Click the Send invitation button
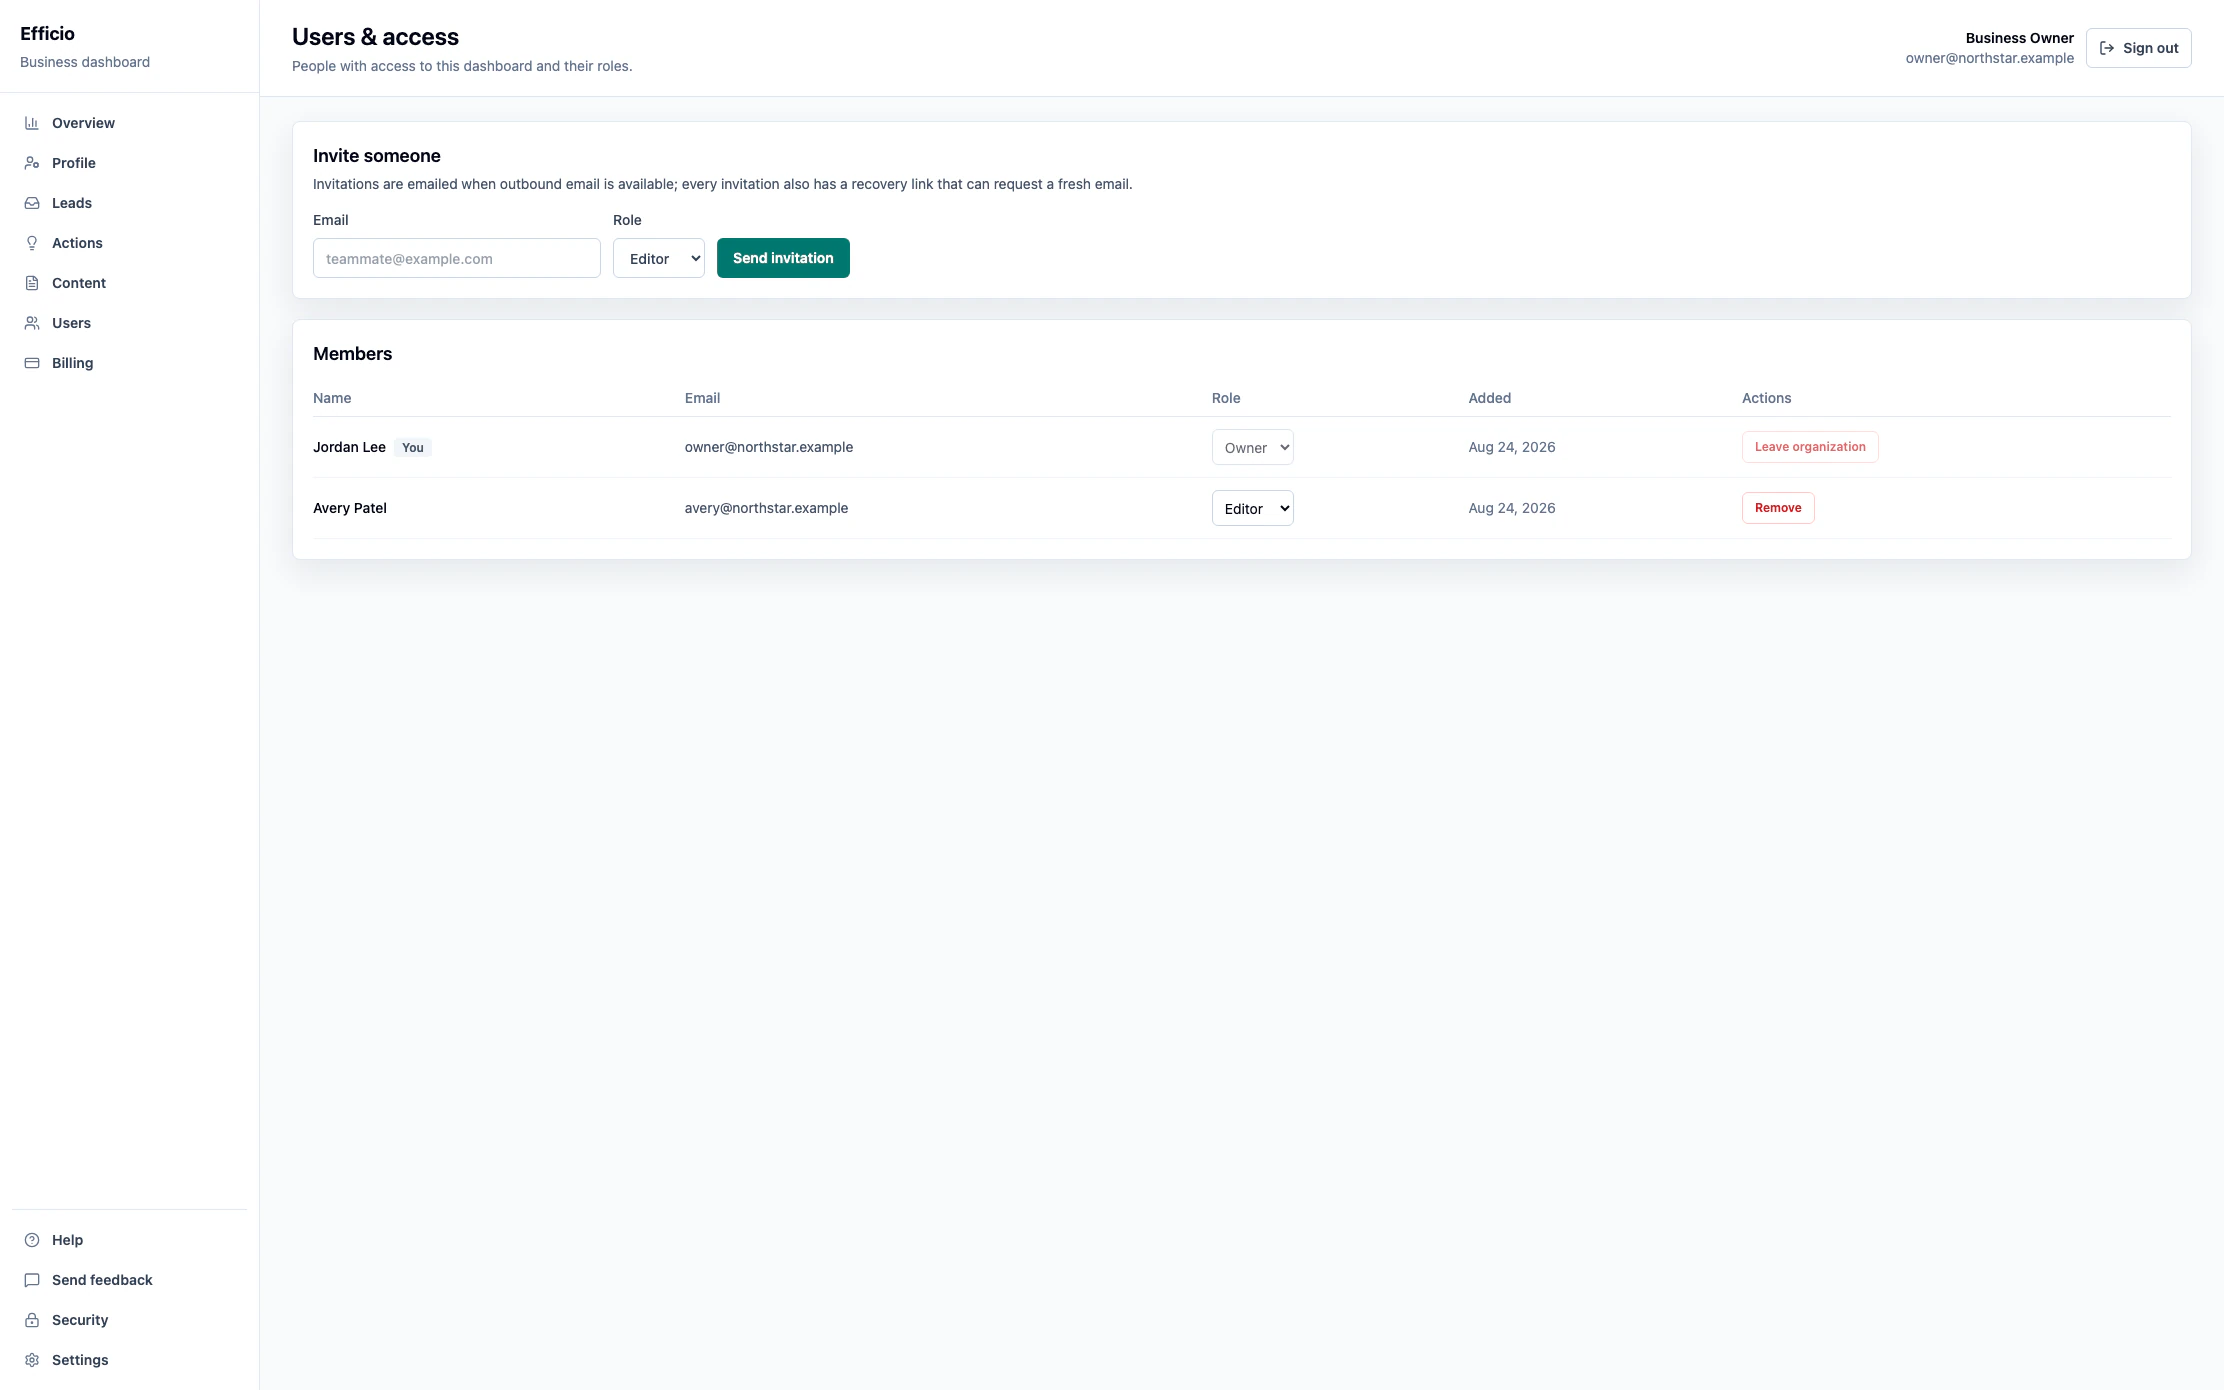 coord(783,258)
